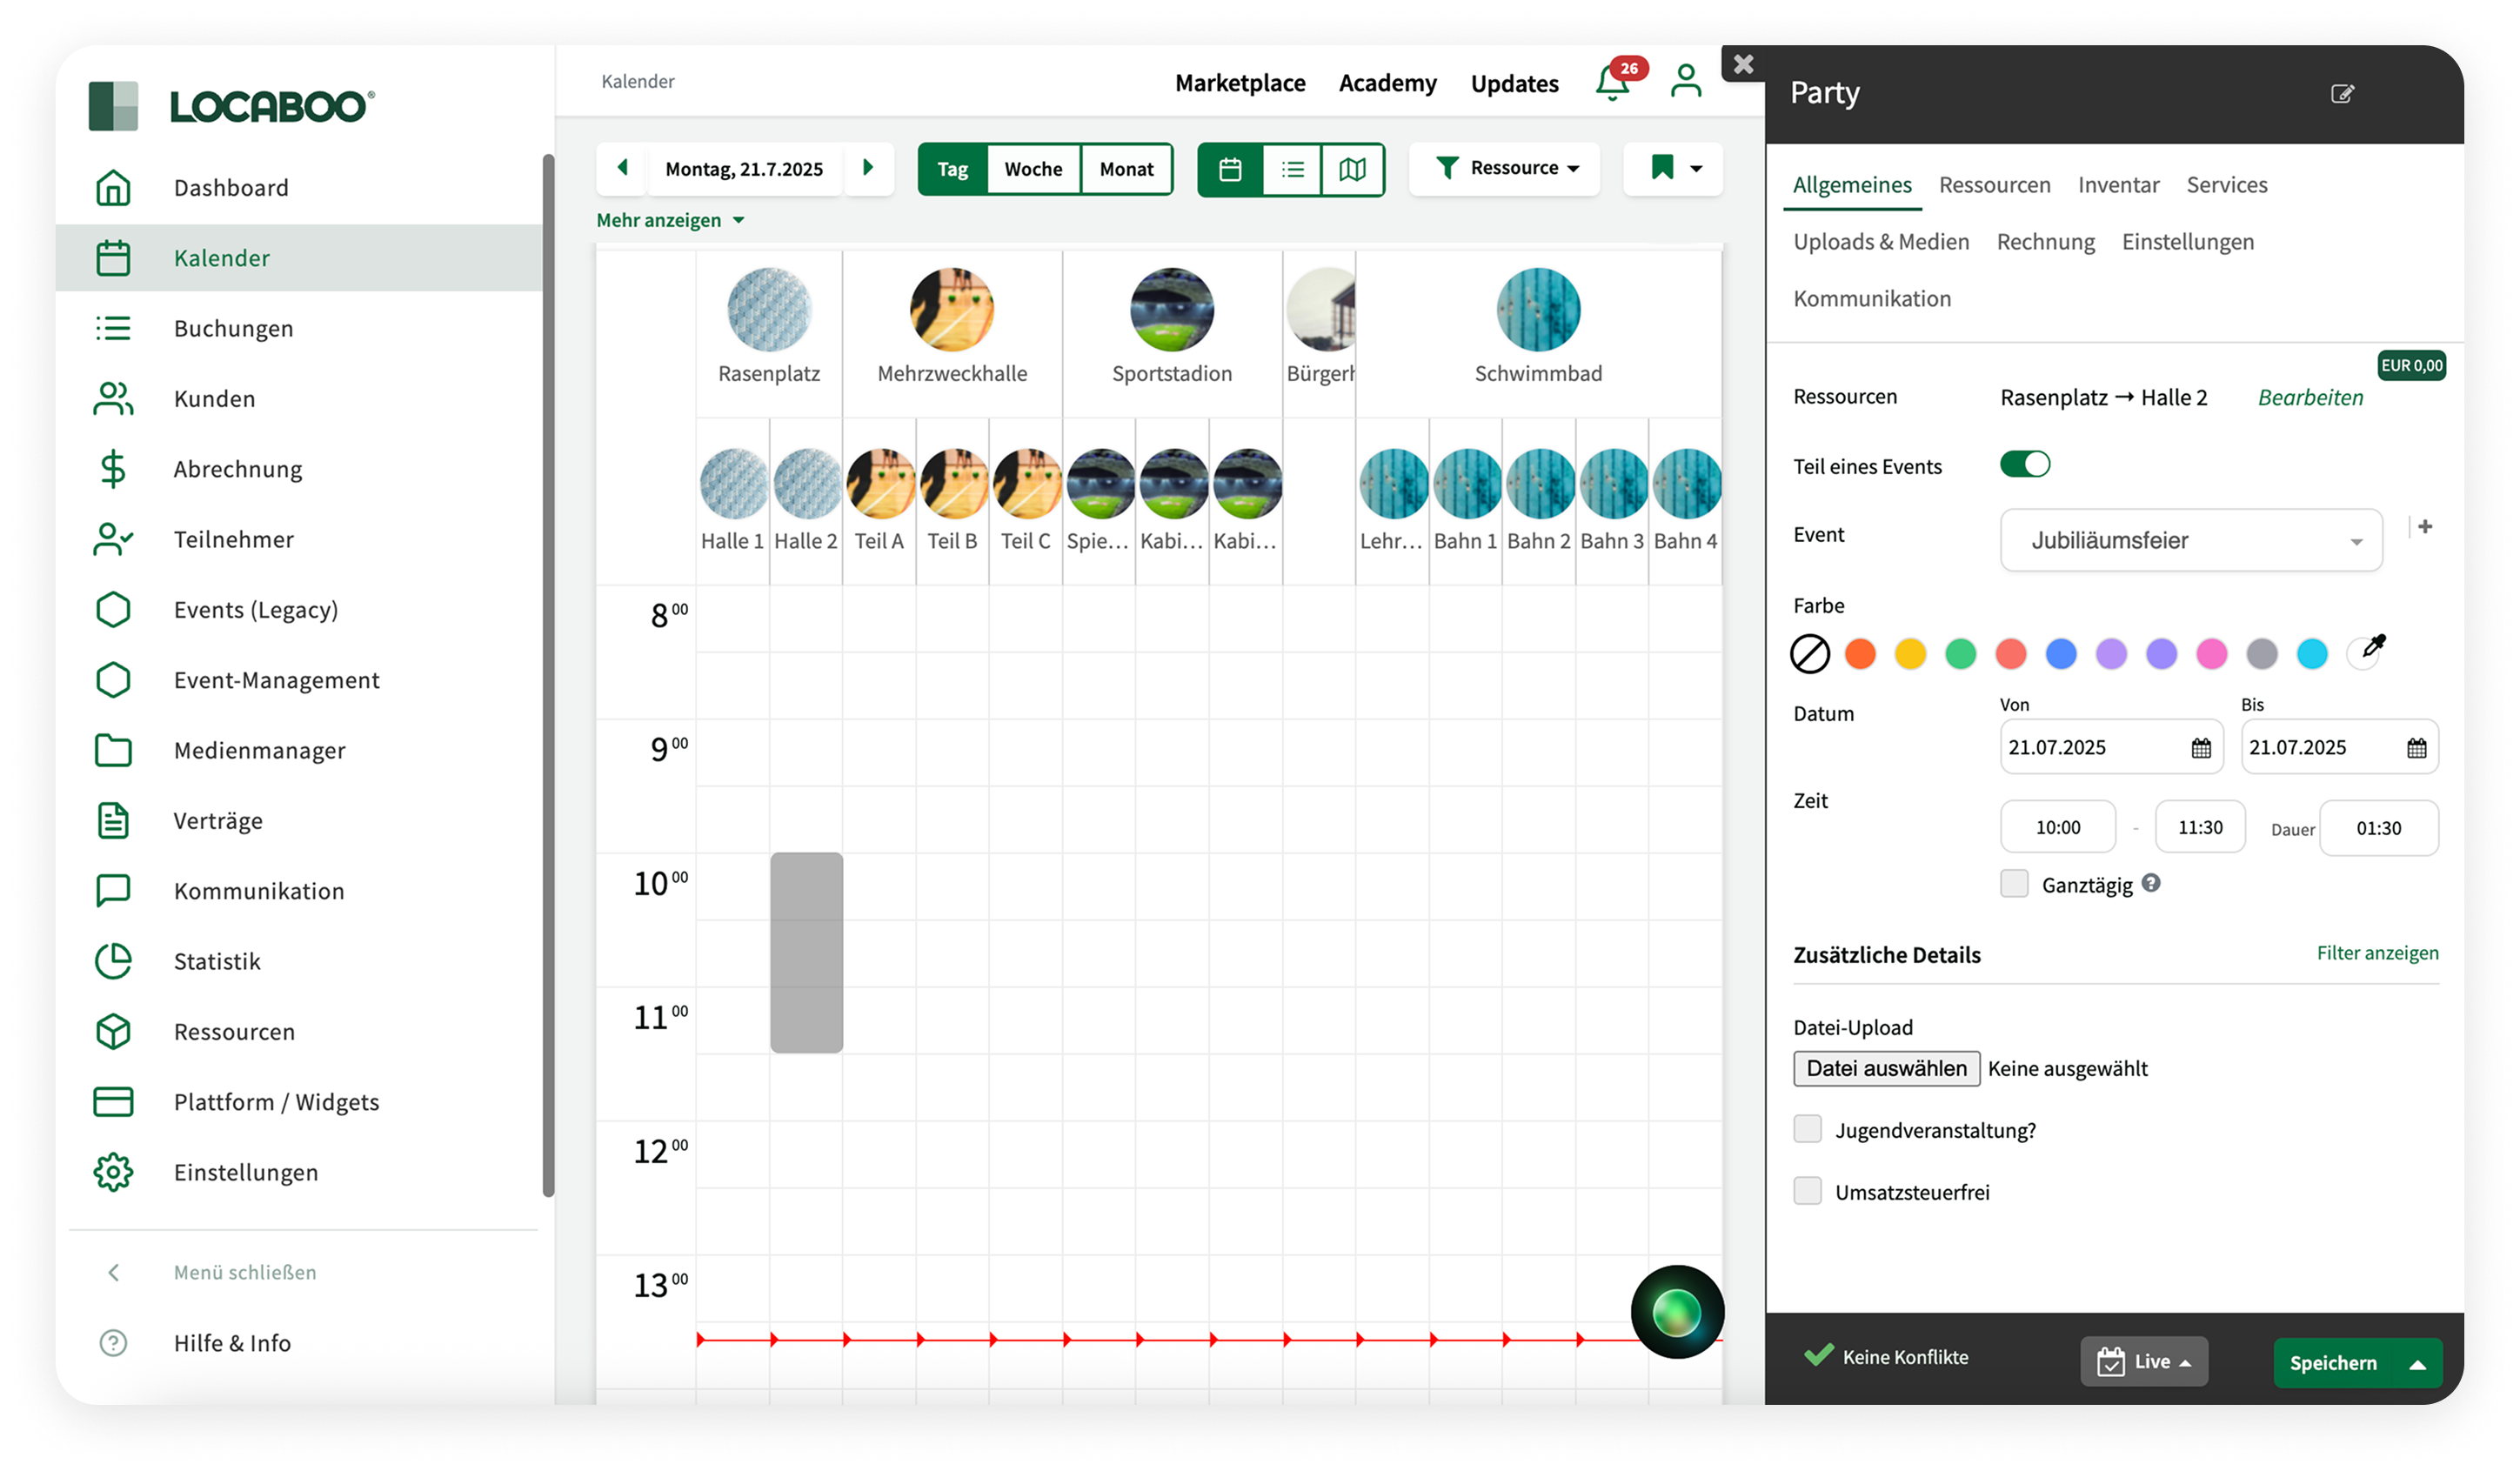Pick custom color with eyedropper
The height and width of the screenshot is (1471, 2520).
click(x=2370, y=651)
